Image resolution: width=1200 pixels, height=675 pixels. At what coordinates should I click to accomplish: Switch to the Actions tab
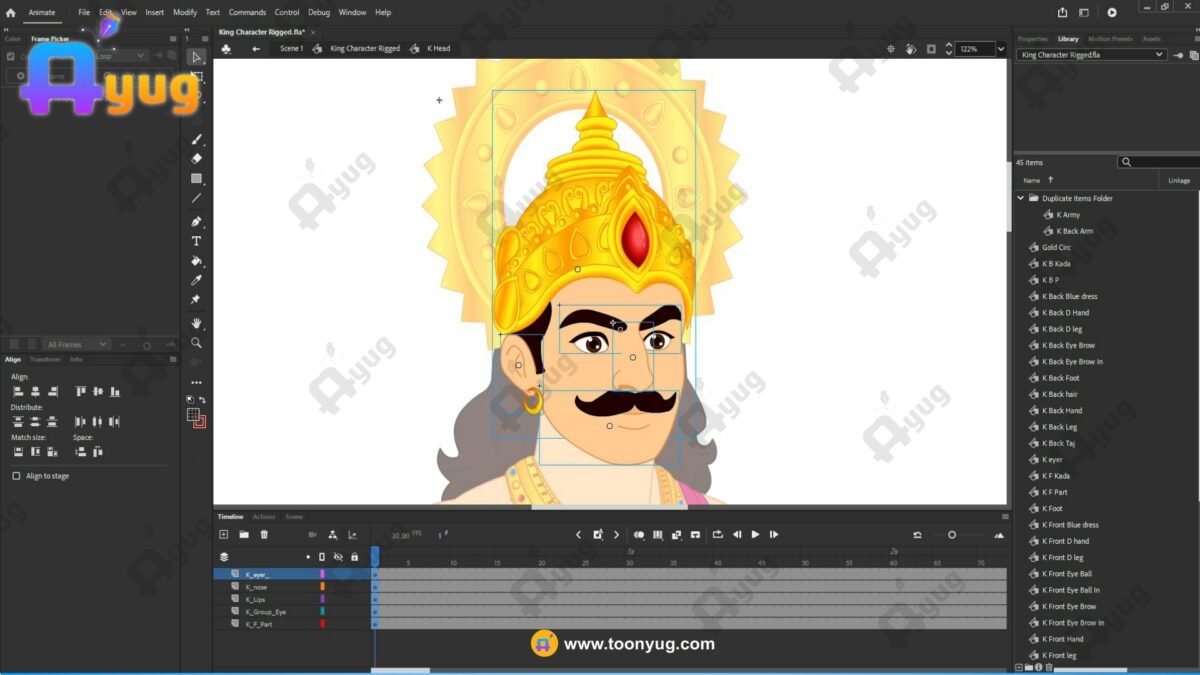click(264, 517)
